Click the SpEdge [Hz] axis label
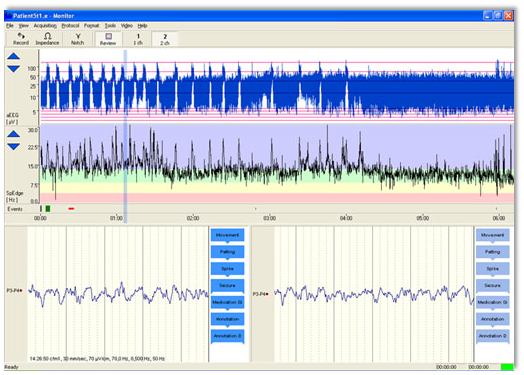This screenshot has height=375, width=524. pos(14,197)
